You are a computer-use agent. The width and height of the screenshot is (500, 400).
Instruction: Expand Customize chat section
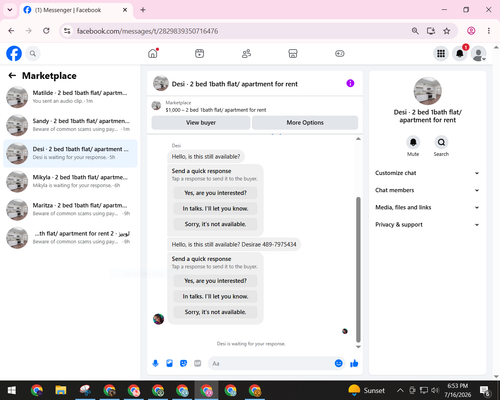point(427,173)
